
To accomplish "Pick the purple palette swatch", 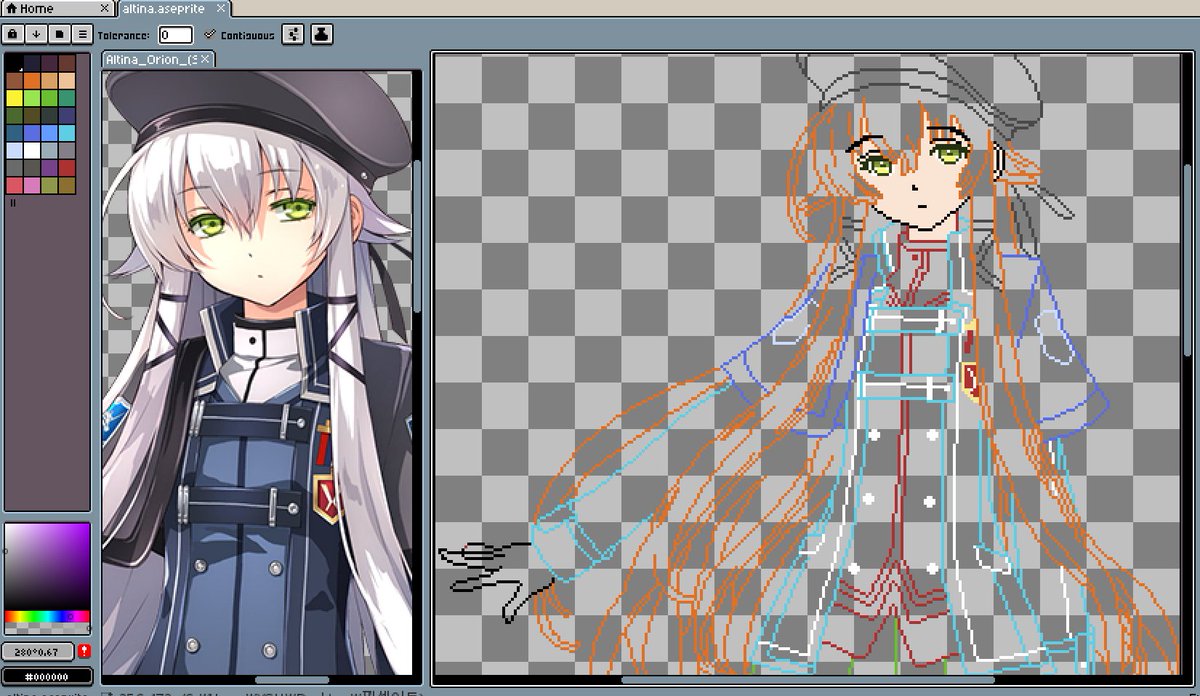I will point(50,168).
